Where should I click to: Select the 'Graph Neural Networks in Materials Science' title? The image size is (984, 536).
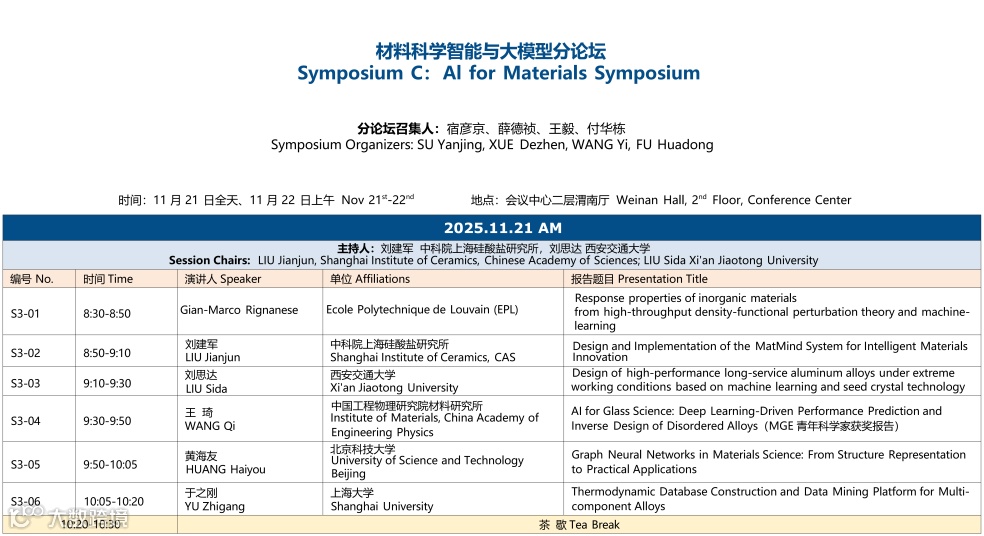click(x=768, y=462)
